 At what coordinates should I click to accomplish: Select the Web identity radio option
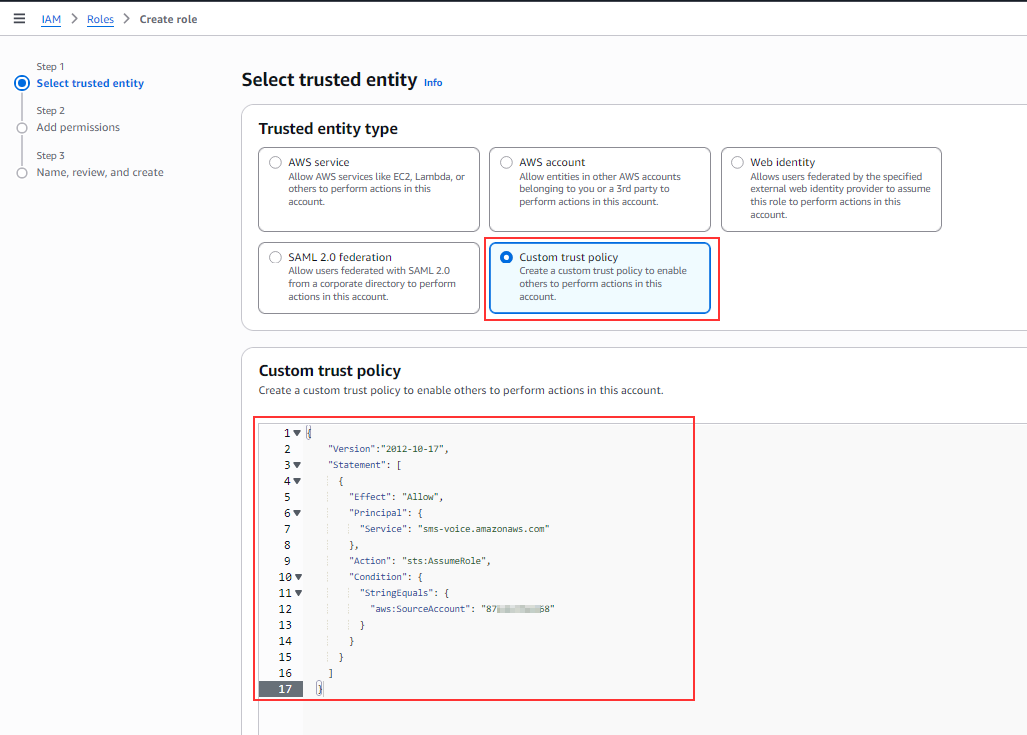tap(737, 162)
